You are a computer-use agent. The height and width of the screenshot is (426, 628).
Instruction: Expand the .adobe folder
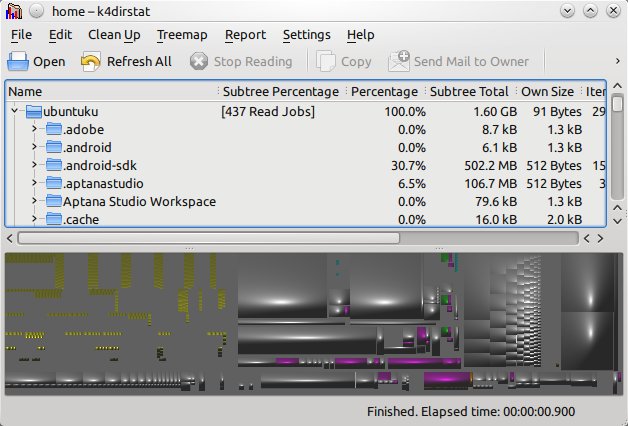click(x=34, y=129)
